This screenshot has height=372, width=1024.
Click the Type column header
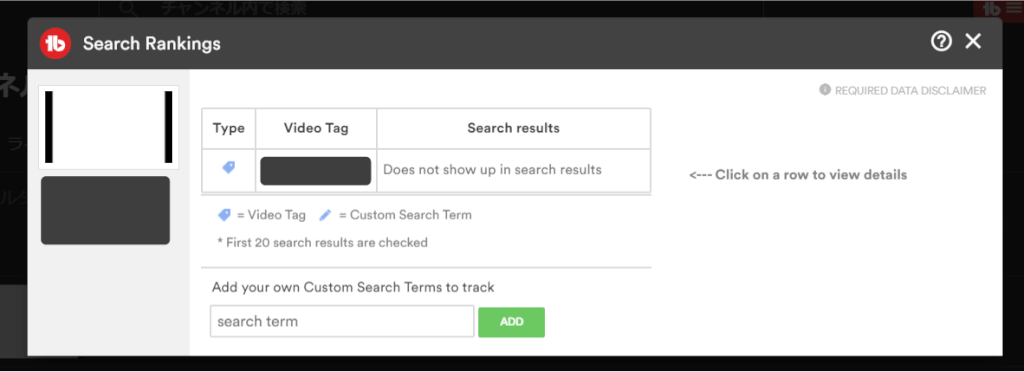click(x=229, y=128)
